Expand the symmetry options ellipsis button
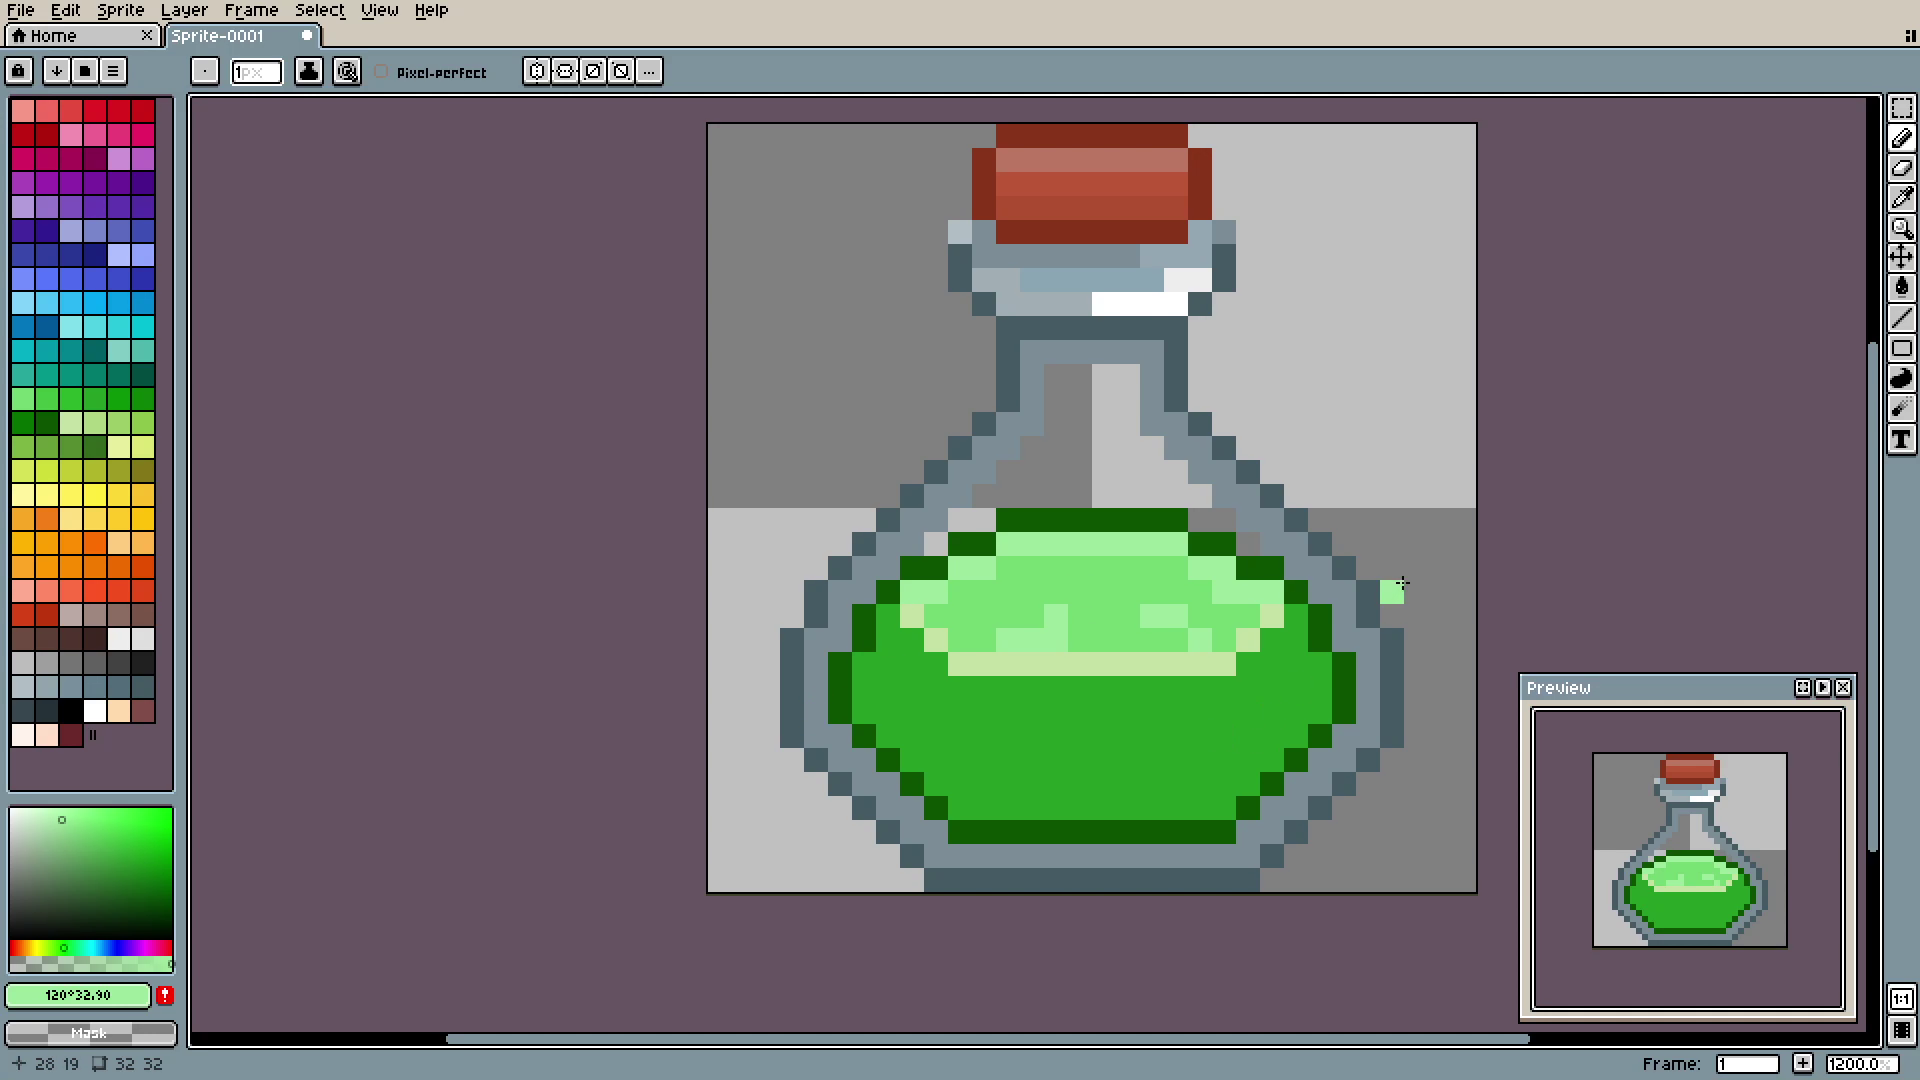 (649, 71)
